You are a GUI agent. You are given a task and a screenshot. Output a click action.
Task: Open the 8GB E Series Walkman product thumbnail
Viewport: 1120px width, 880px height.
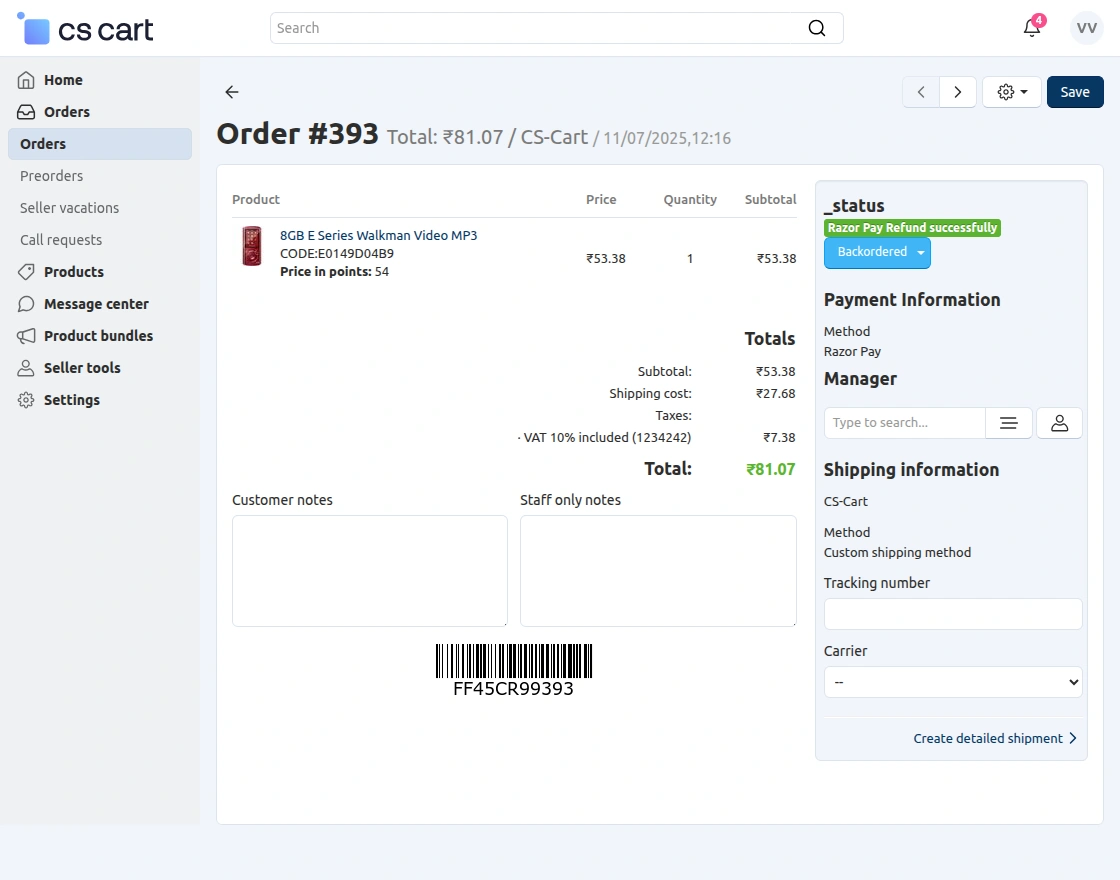point(251,246)
